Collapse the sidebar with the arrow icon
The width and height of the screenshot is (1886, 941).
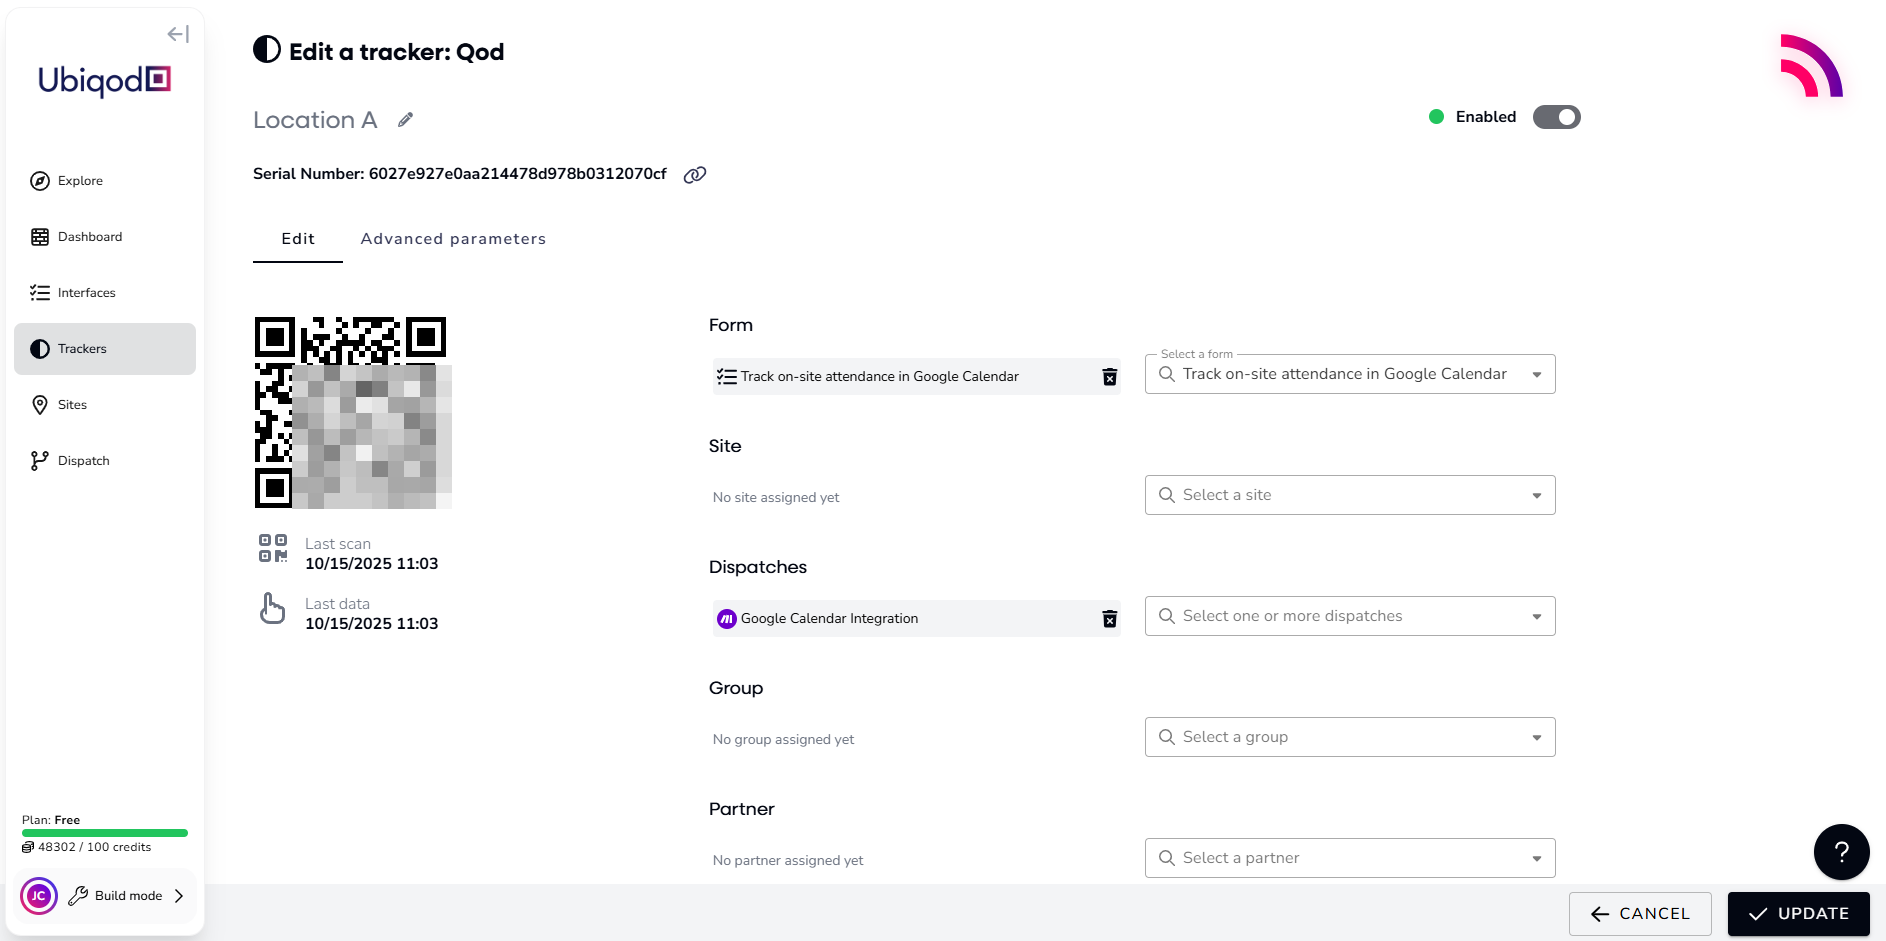pyautogui.click(x=178, y=34)
